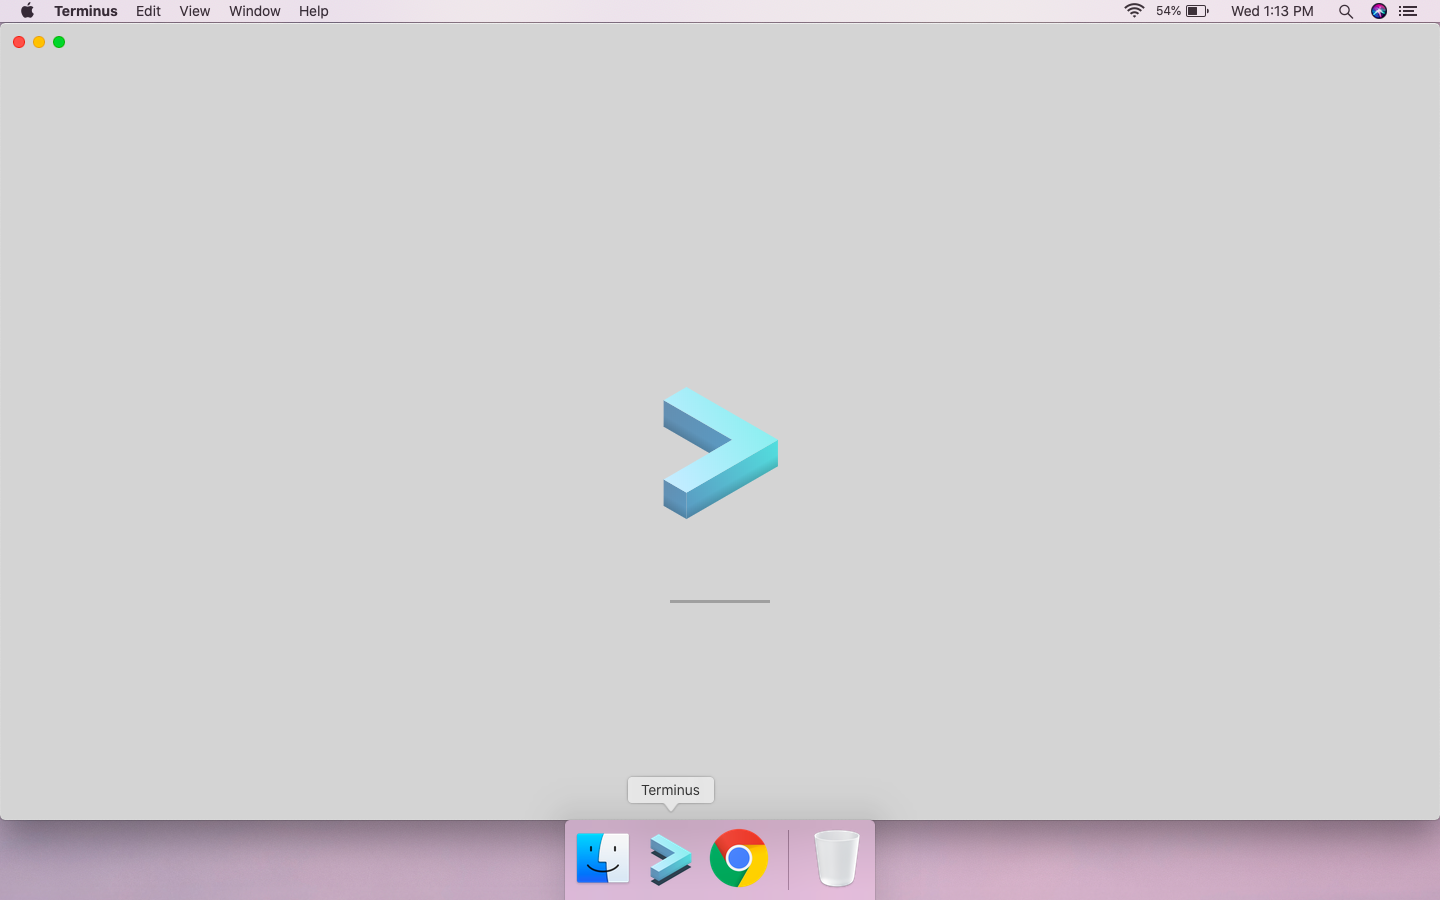Open the Edit menu
The image size is (1440, 900).
(148, 11)
